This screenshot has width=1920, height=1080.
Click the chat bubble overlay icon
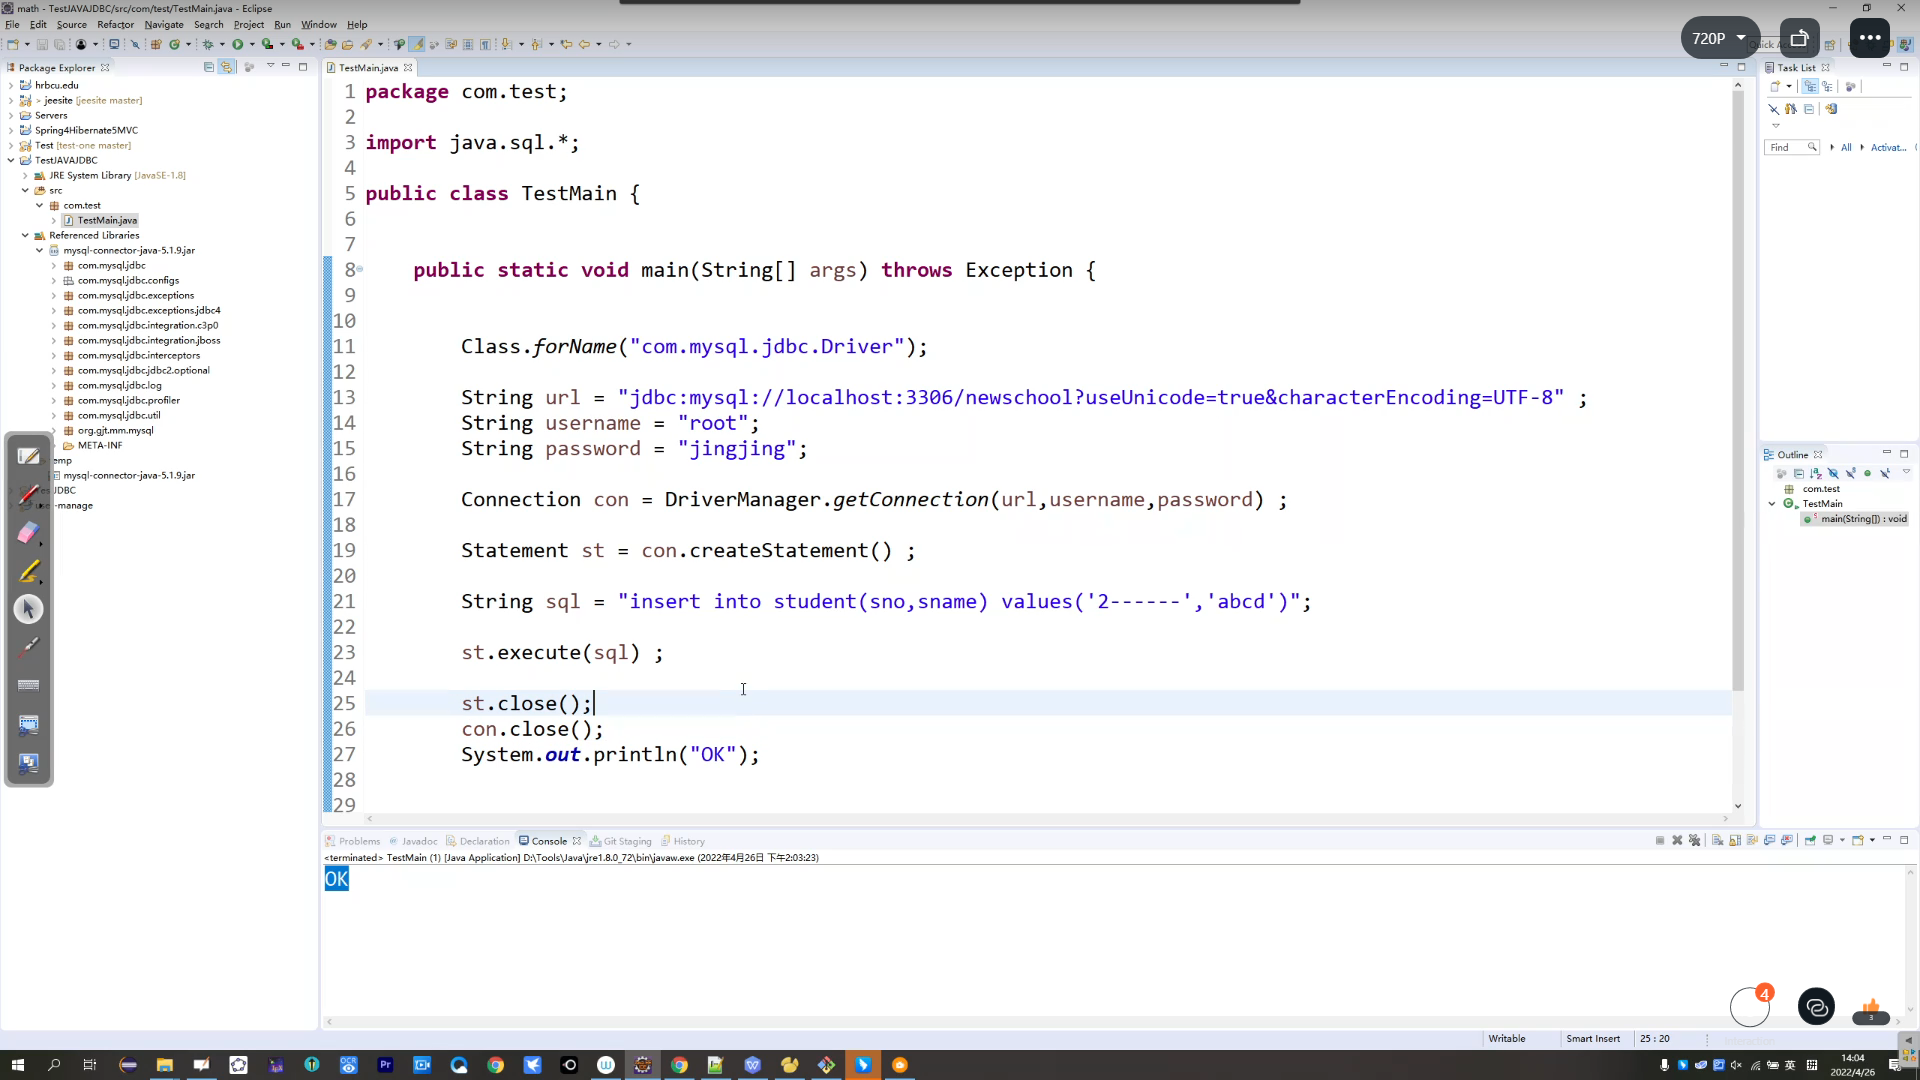pyautogui.click(x=1816, y=1007)
